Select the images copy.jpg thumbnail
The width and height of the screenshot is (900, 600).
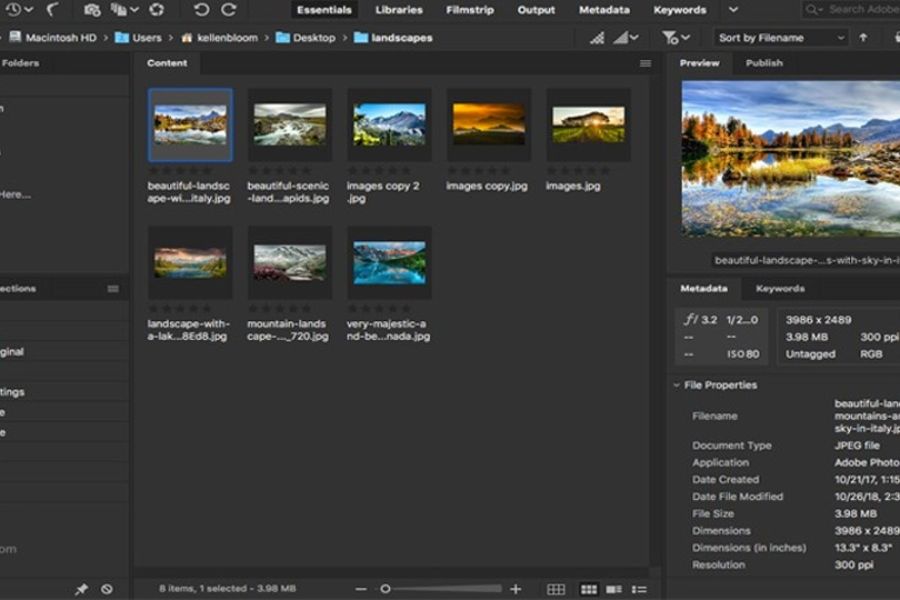point(488,125)
